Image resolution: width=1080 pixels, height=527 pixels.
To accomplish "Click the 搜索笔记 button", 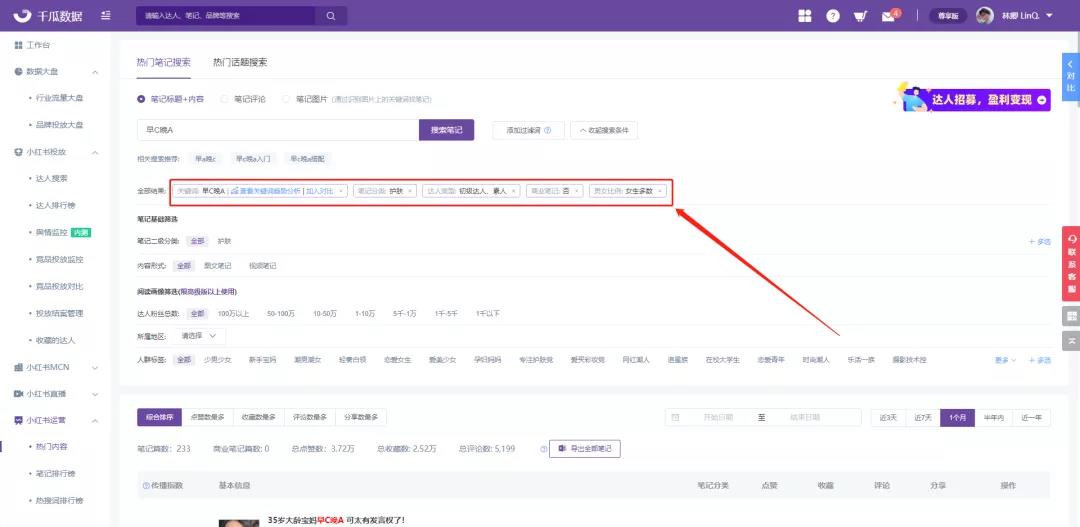I will (446, 130).
